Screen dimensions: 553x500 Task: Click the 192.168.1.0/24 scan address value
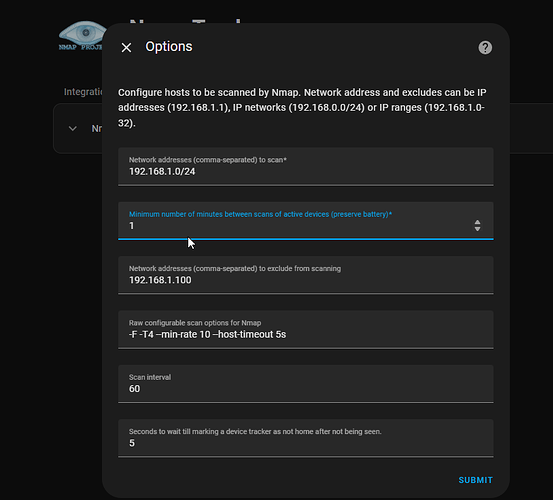(162, 171)
